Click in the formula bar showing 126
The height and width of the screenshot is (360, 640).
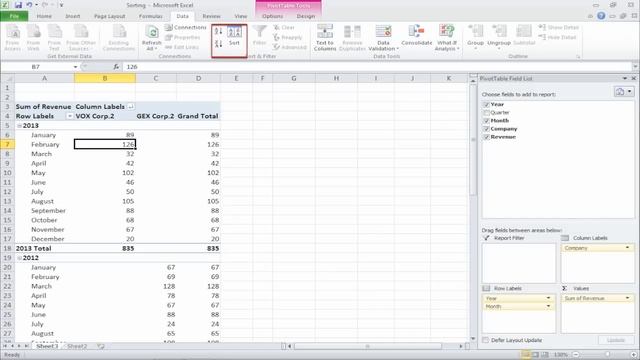click(x=378, y=67)
